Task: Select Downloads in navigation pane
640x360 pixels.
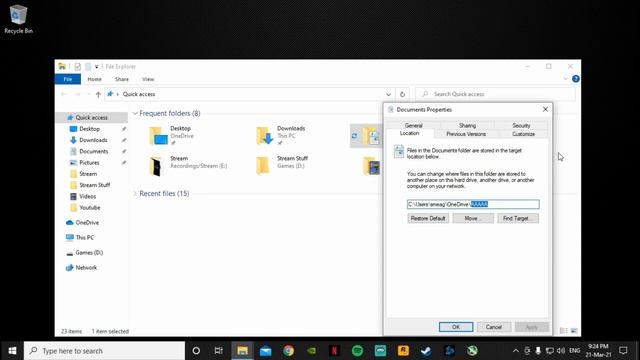Action: (x=93, y=140)
